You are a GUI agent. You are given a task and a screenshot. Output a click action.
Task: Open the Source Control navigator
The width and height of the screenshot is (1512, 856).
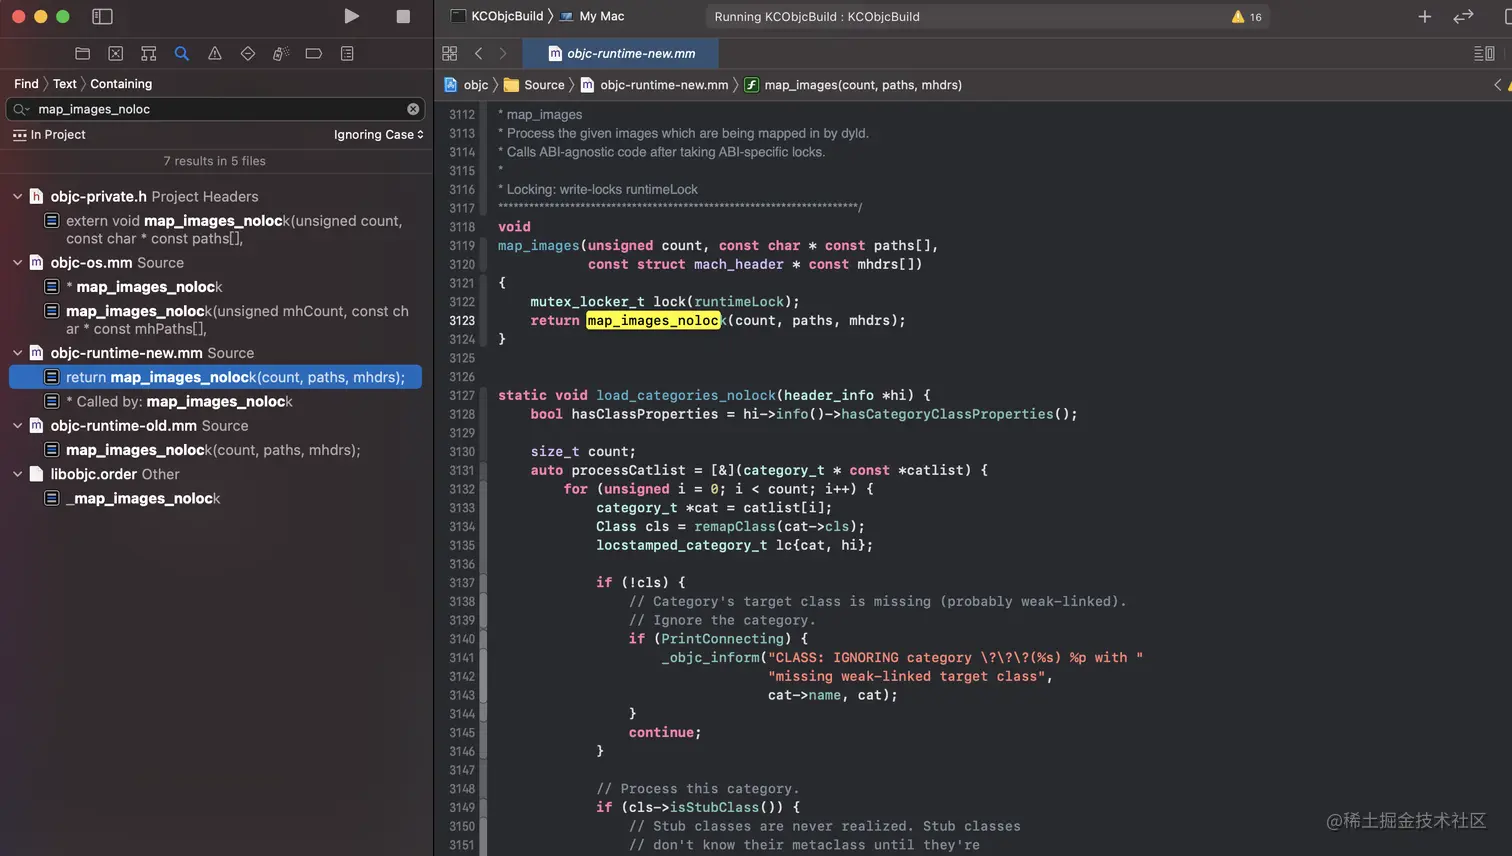click(116, 53)
